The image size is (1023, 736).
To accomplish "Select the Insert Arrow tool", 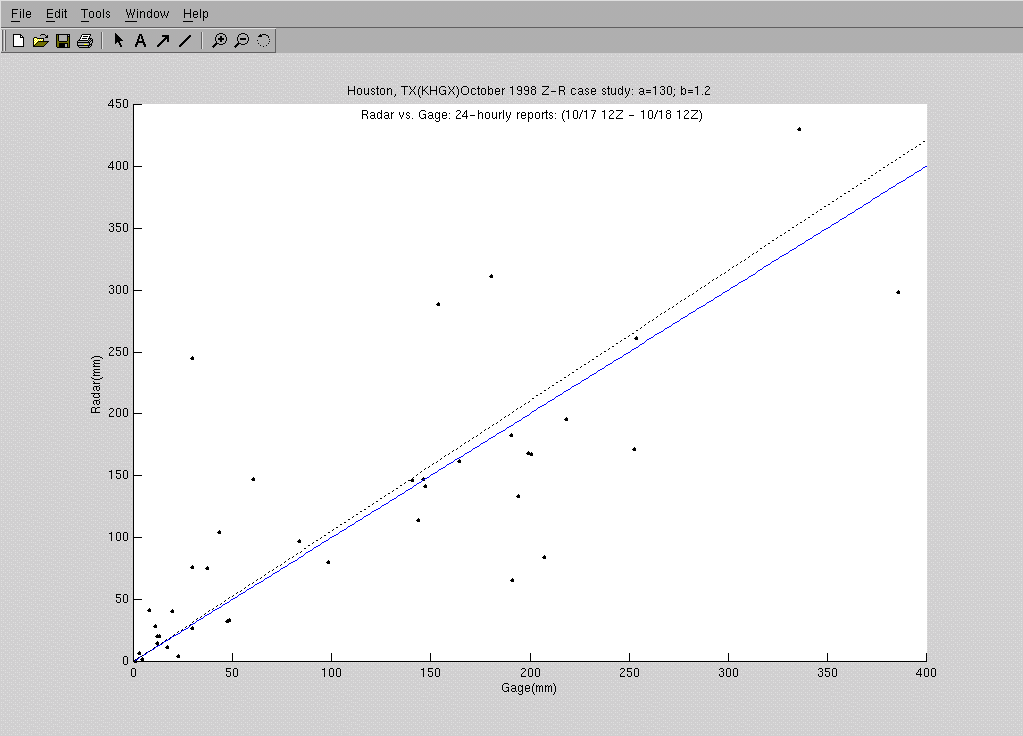I will (x=163, y=41).
